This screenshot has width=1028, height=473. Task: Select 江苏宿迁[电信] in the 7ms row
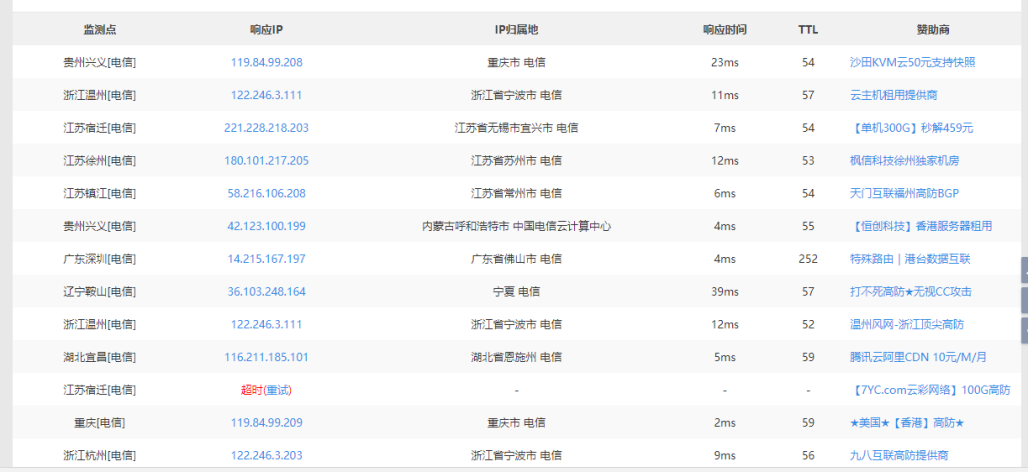pyautogui.click(x=100, y=128)
